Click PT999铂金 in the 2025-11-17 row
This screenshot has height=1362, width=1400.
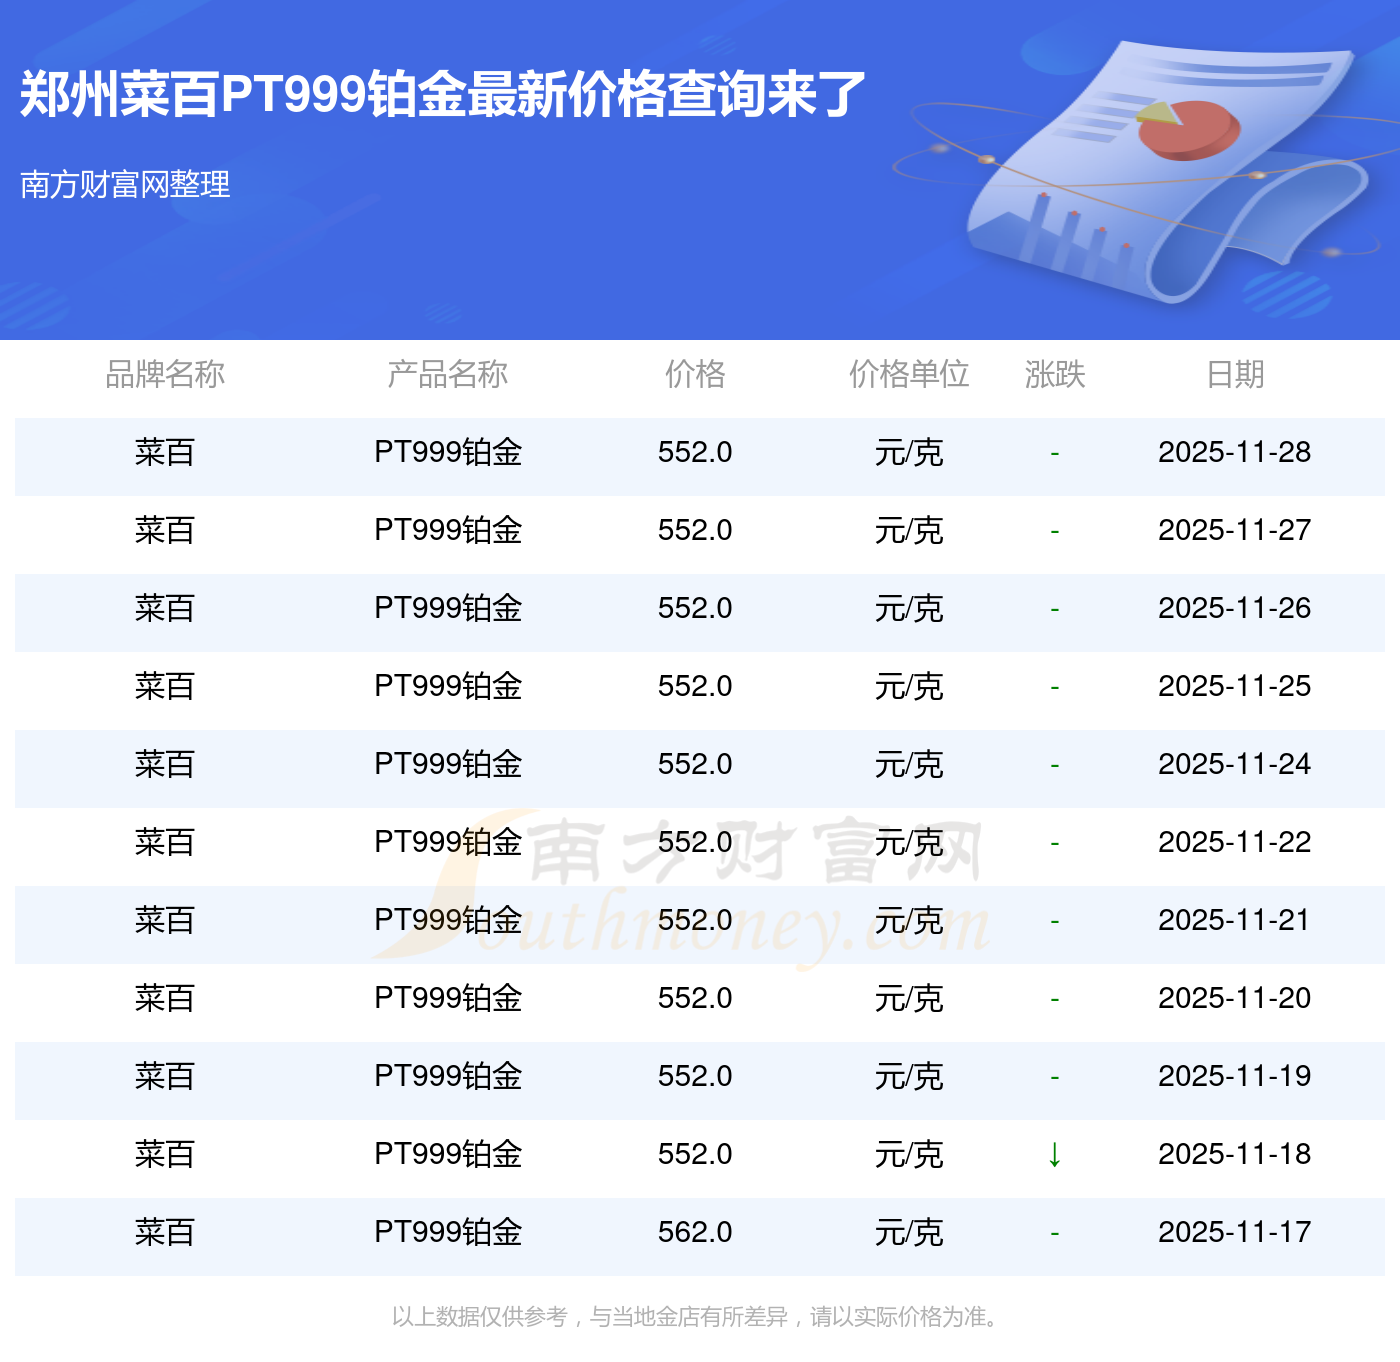[448, 1232]
